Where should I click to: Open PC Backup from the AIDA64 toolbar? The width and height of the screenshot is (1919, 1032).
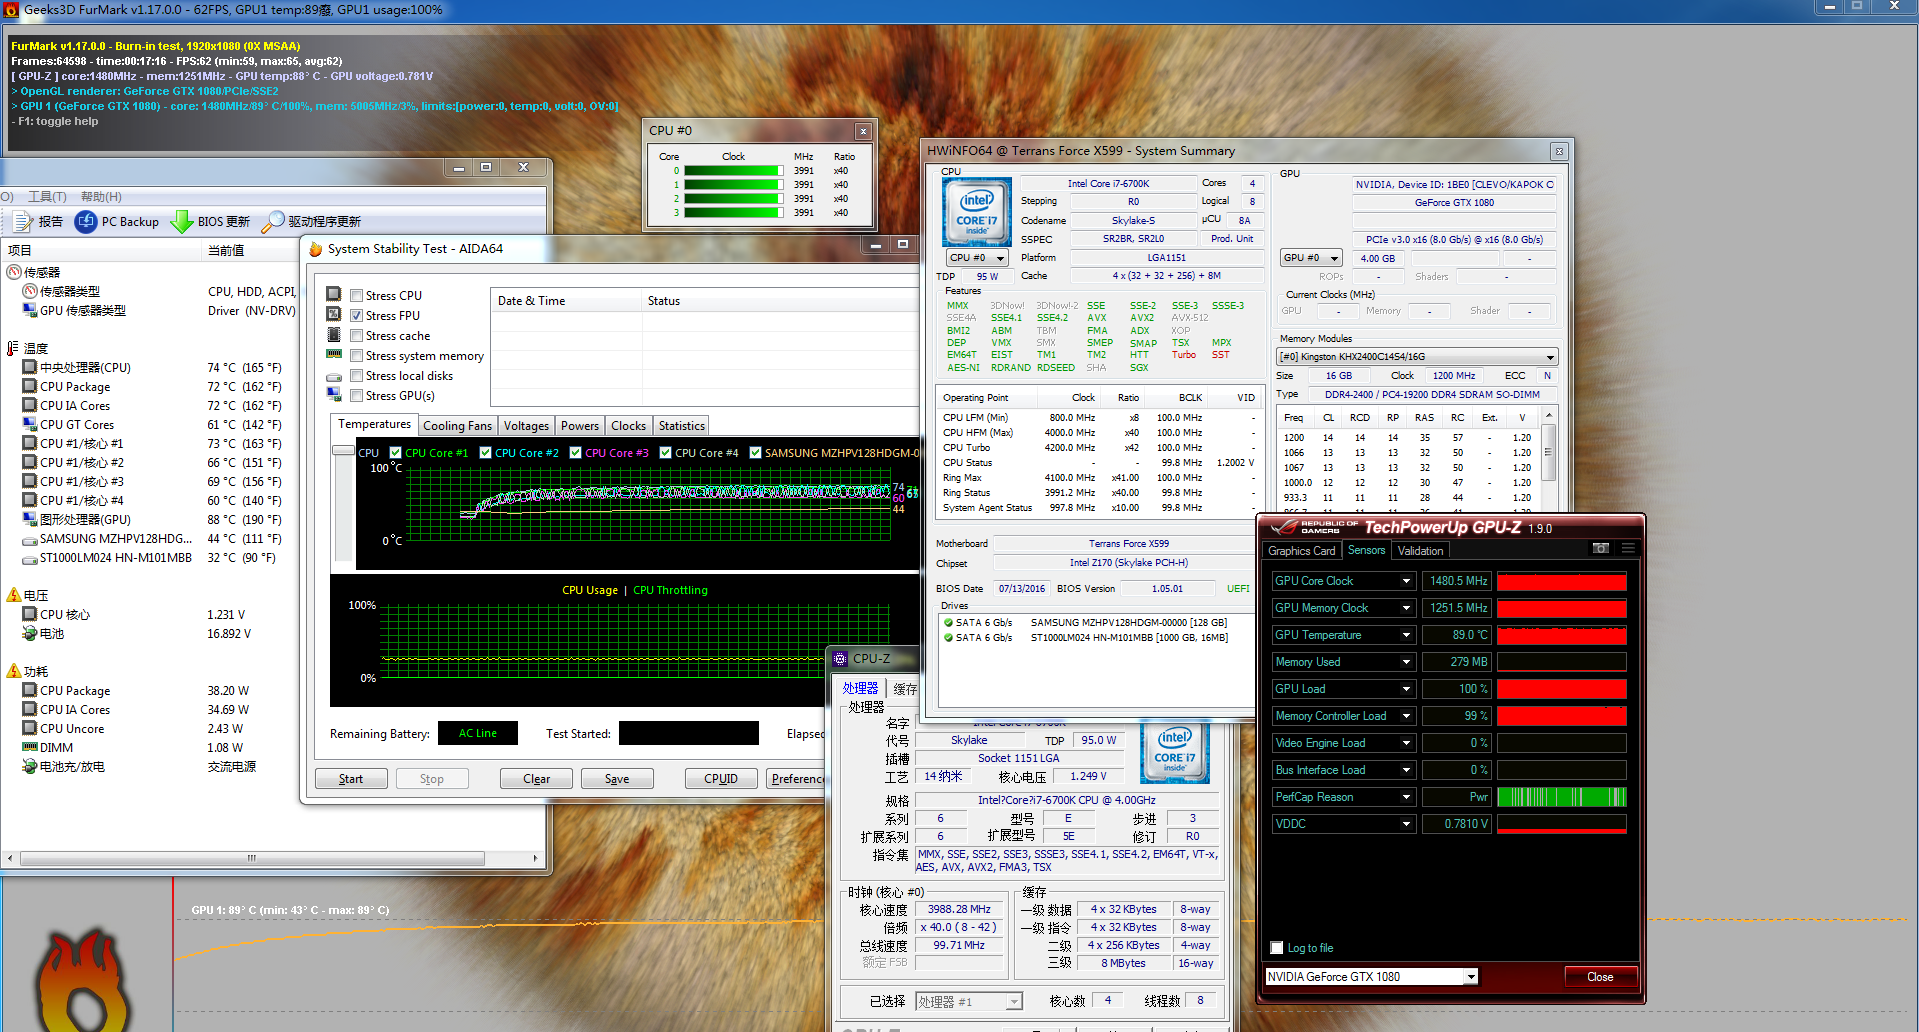click(x=118, y=221)
